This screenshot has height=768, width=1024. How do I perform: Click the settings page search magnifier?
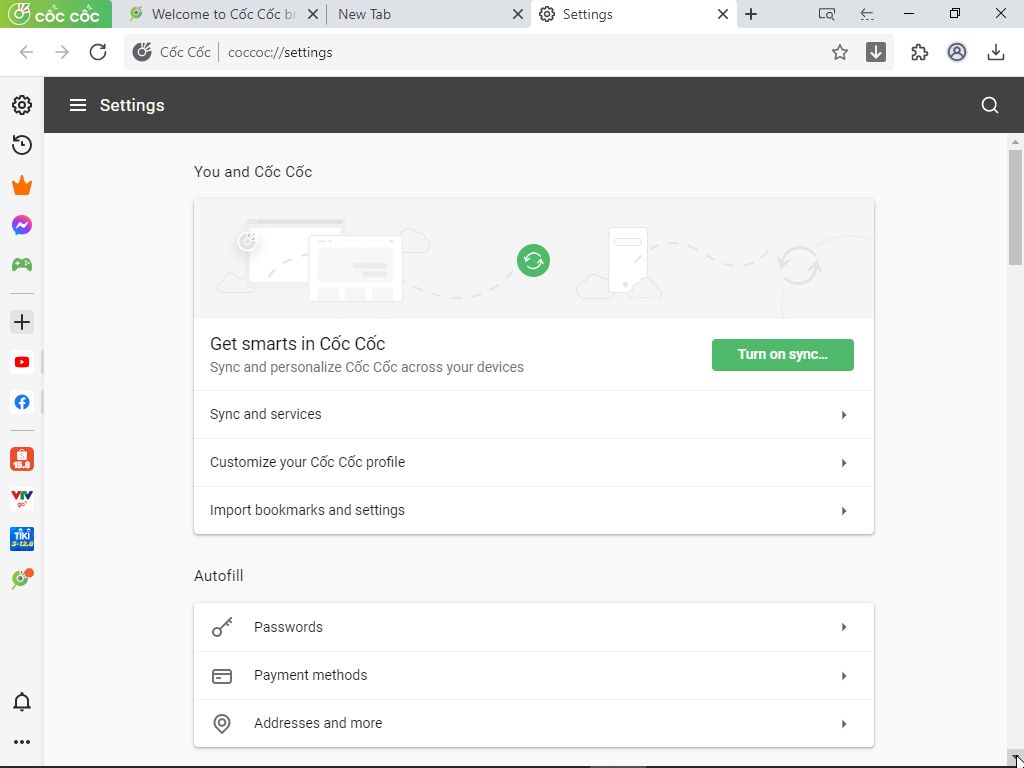tap(989, 104)
